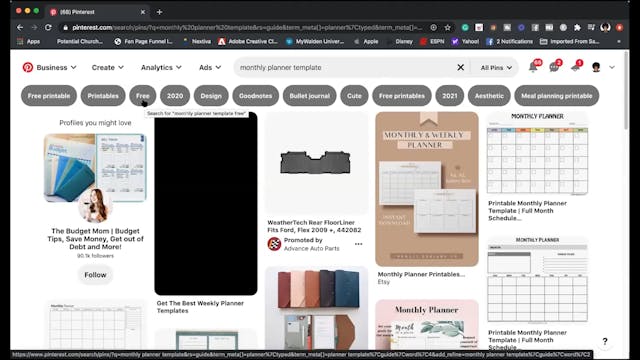Expand the Analytics dropdown menu
Viewport: 640px width, 360px height.
point(161,67)
